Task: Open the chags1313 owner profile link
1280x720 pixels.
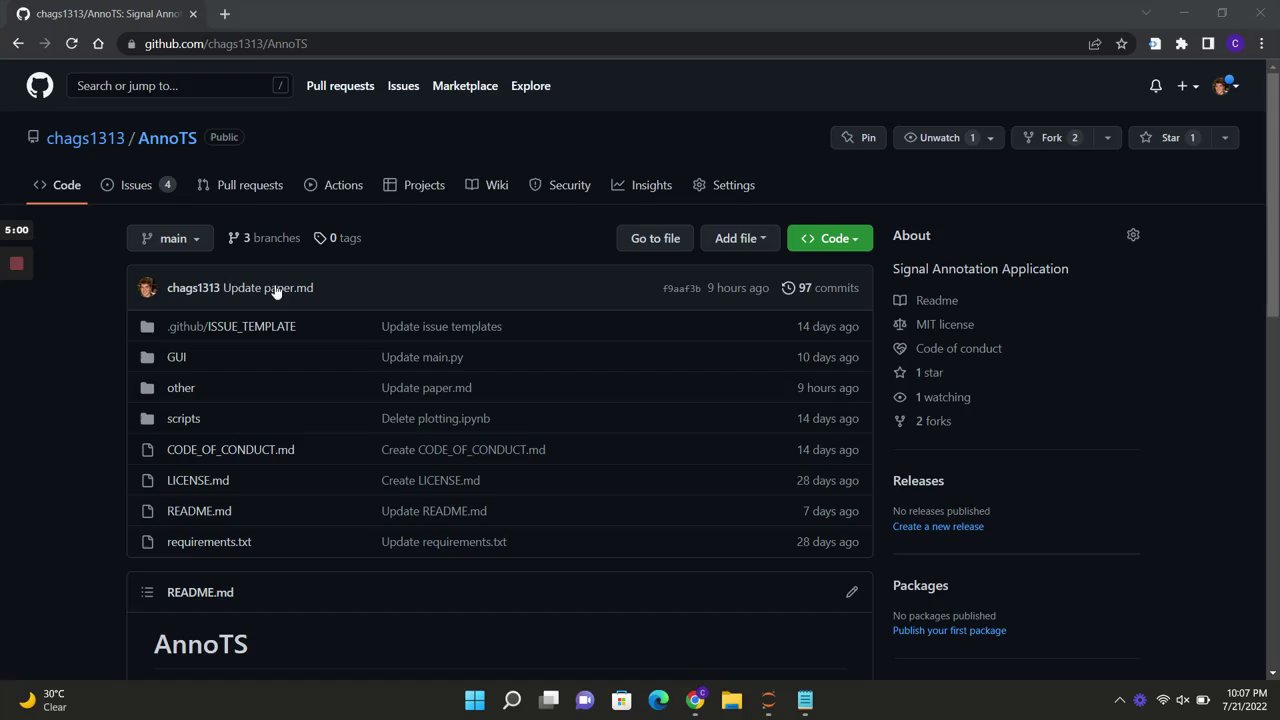Action: (85, 138)
